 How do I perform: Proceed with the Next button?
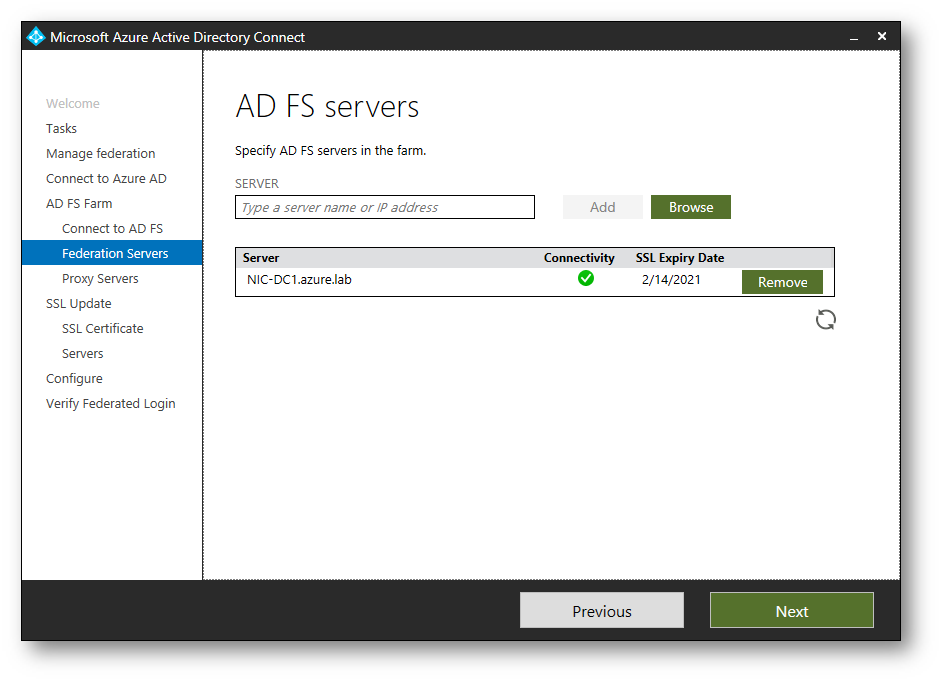pos(791,611)
